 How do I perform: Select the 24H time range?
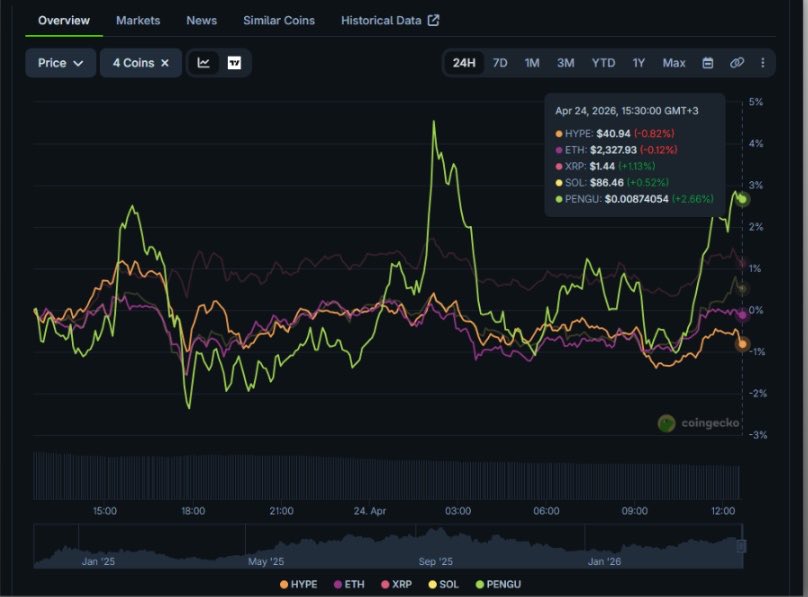coord(464,63)
